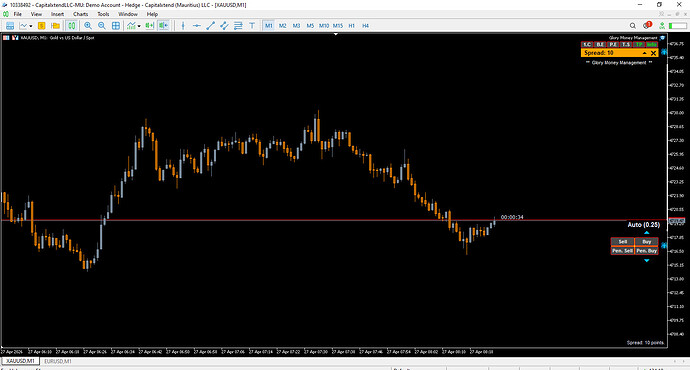Switch to M10 timeframe
690x370 pixels.
324,26
